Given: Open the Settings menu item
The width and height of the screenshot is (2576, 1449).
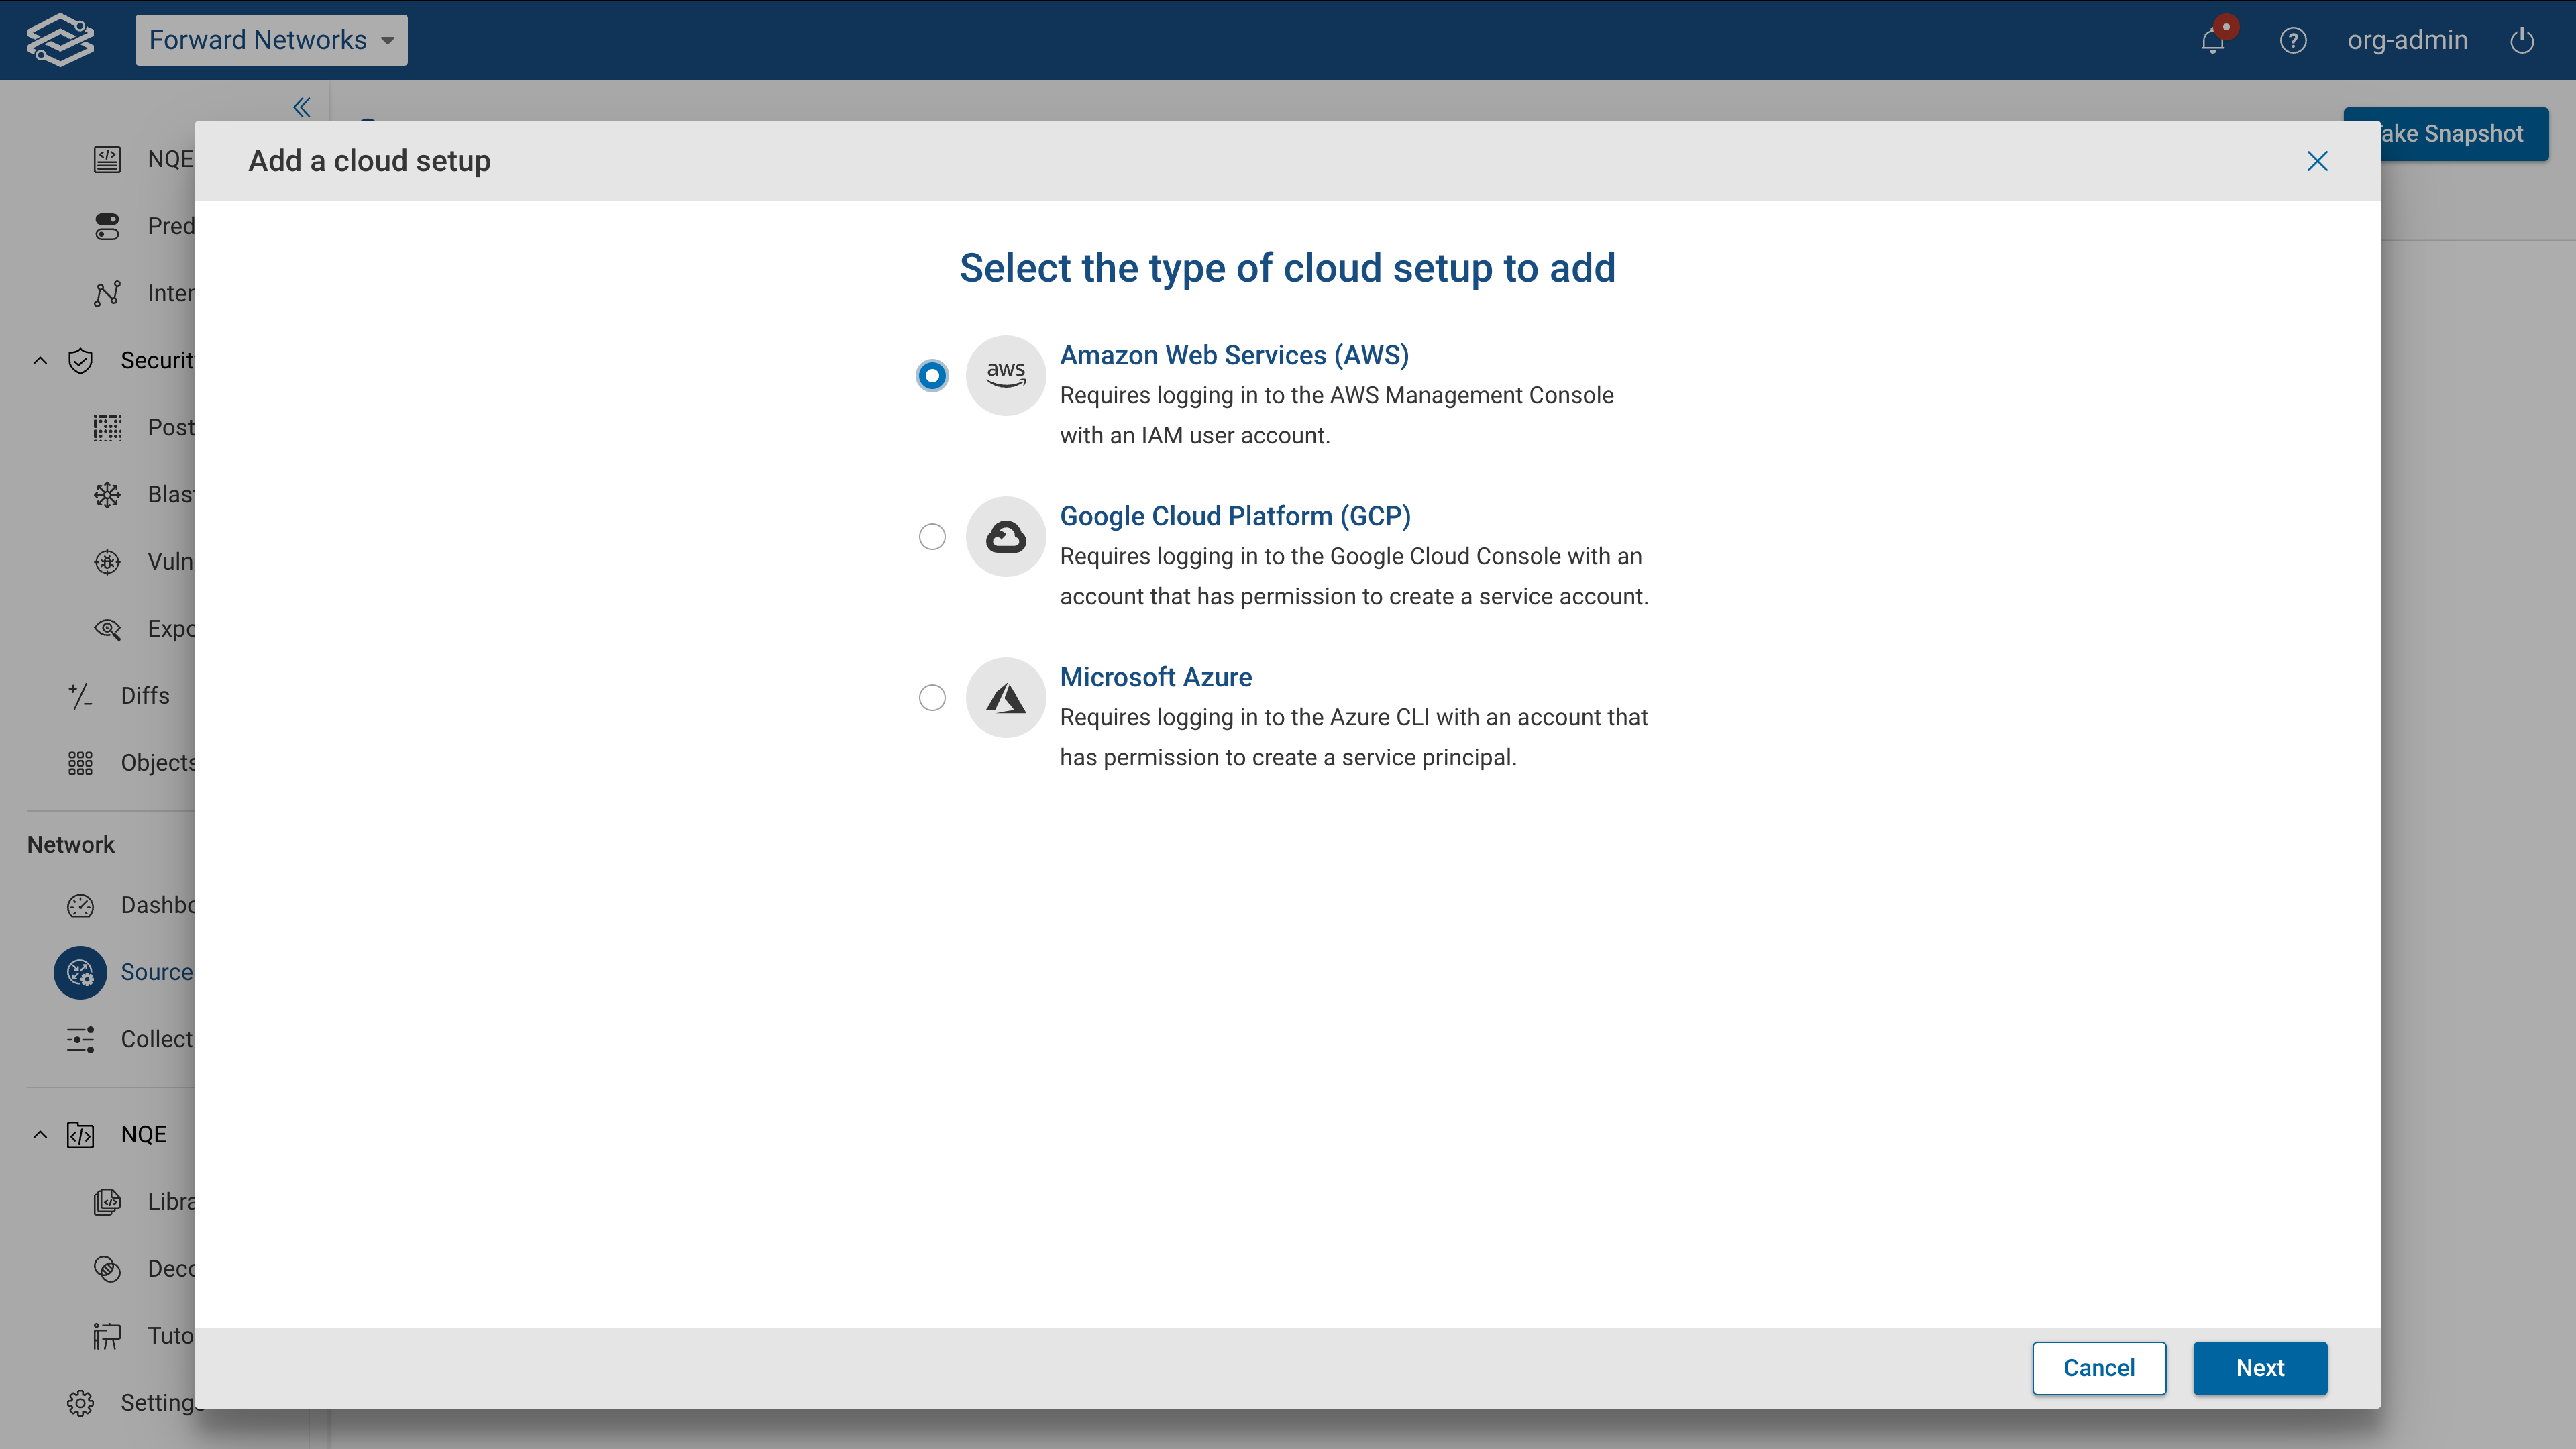Looking at the screenshot, I should coord(80,1403).
